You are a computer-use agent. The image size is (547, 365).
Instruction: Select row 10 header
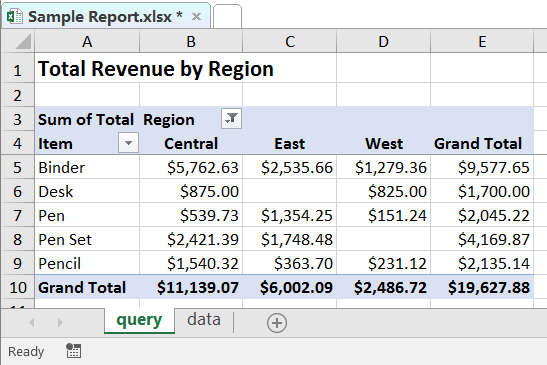[18, 287]
